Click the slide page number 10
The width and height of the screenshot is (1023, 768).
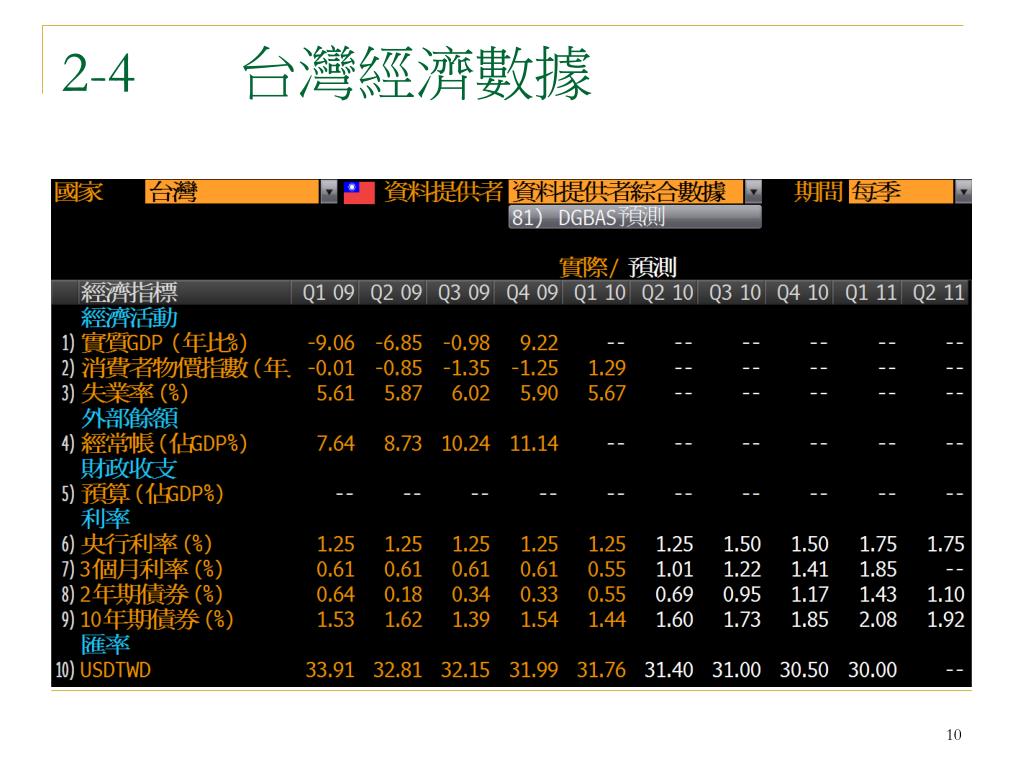pos(953,735)
